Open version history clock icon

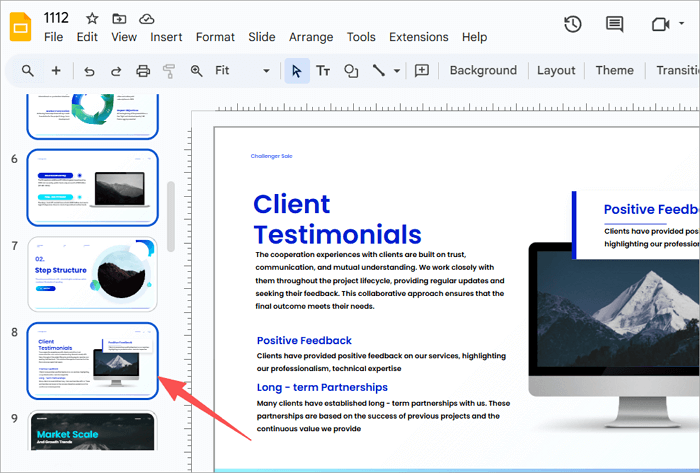pyautogui.click(x=572, y=24)
